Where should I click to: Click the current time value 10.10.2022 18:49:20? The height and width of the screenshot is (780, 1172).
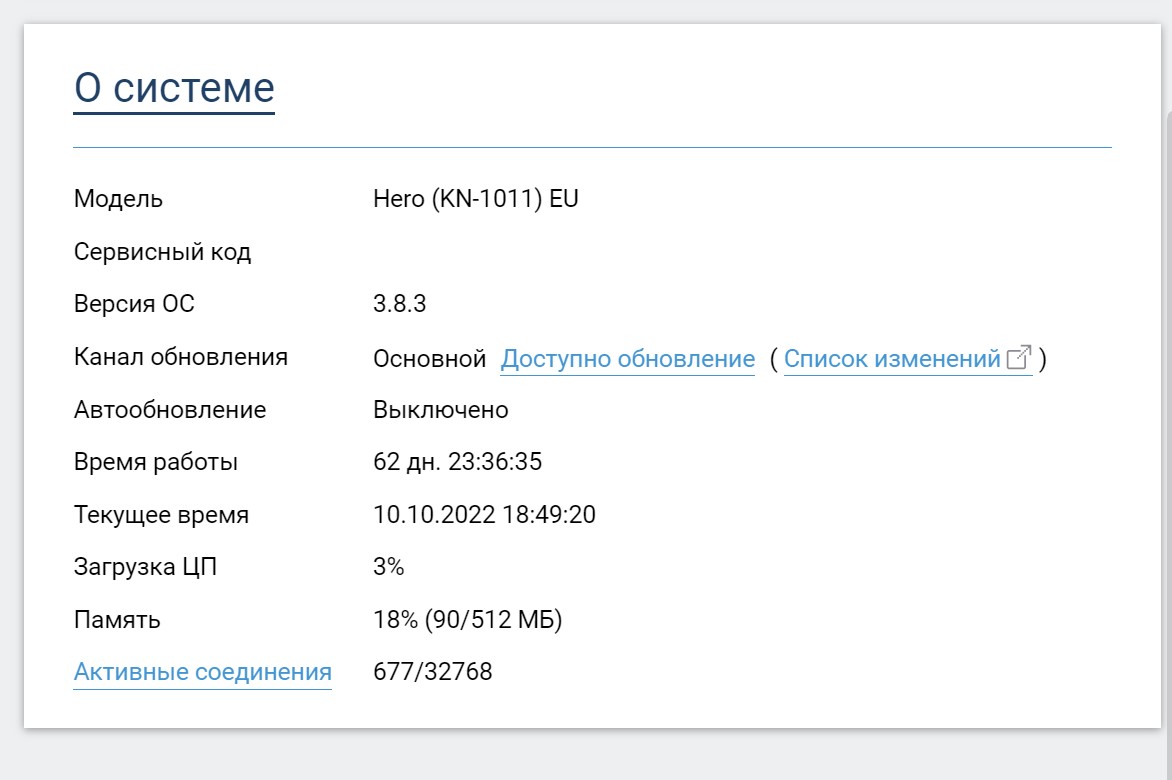pos(484,515)
